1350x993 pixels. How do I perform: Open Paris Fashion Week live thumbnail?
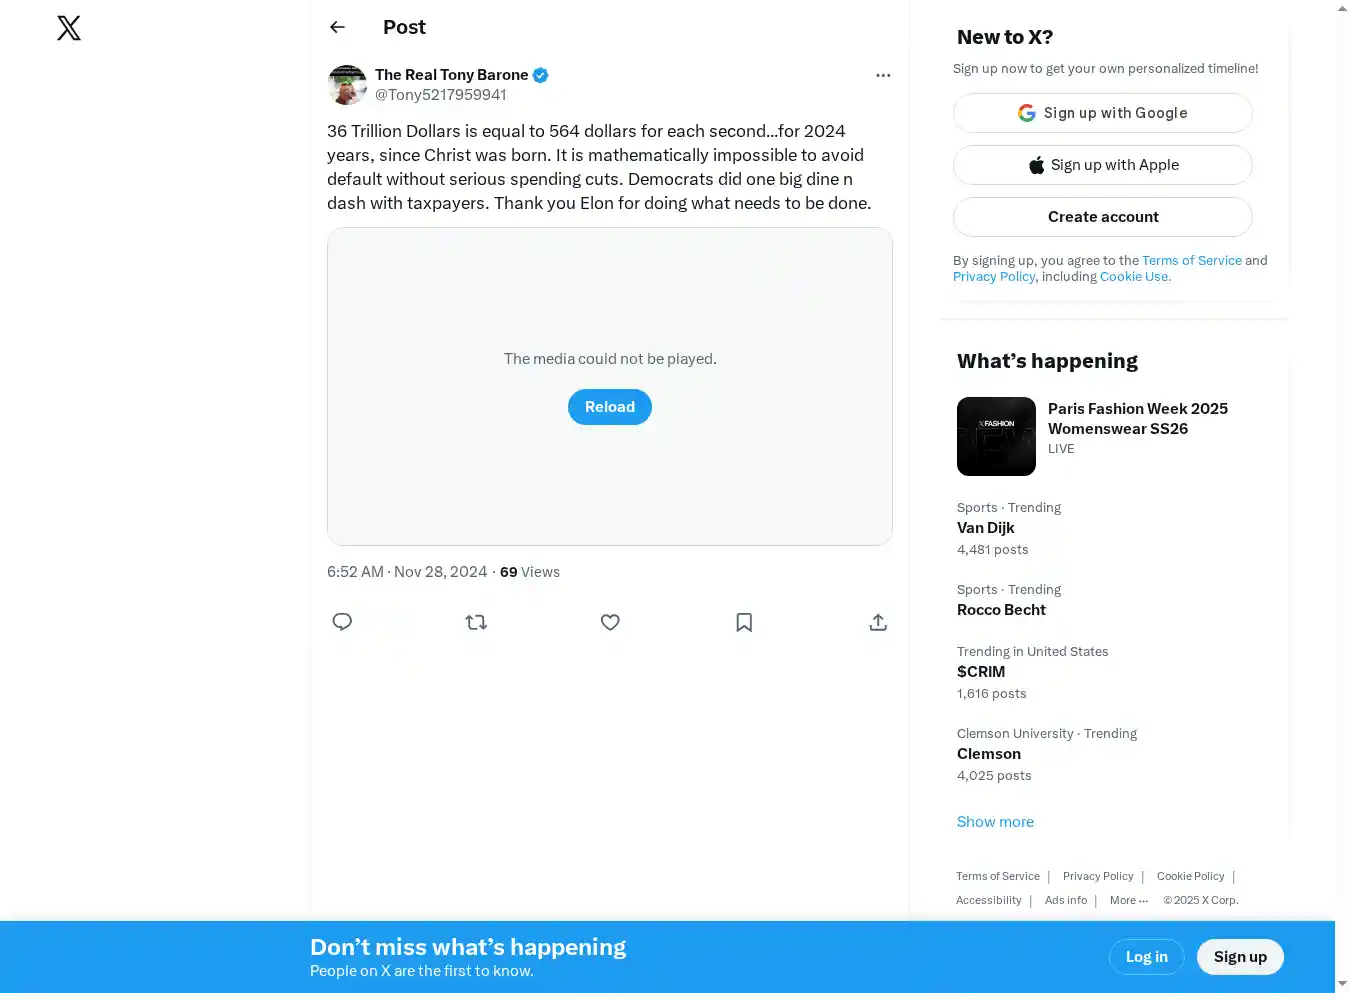pyautogui.click(x=996, y=436)
